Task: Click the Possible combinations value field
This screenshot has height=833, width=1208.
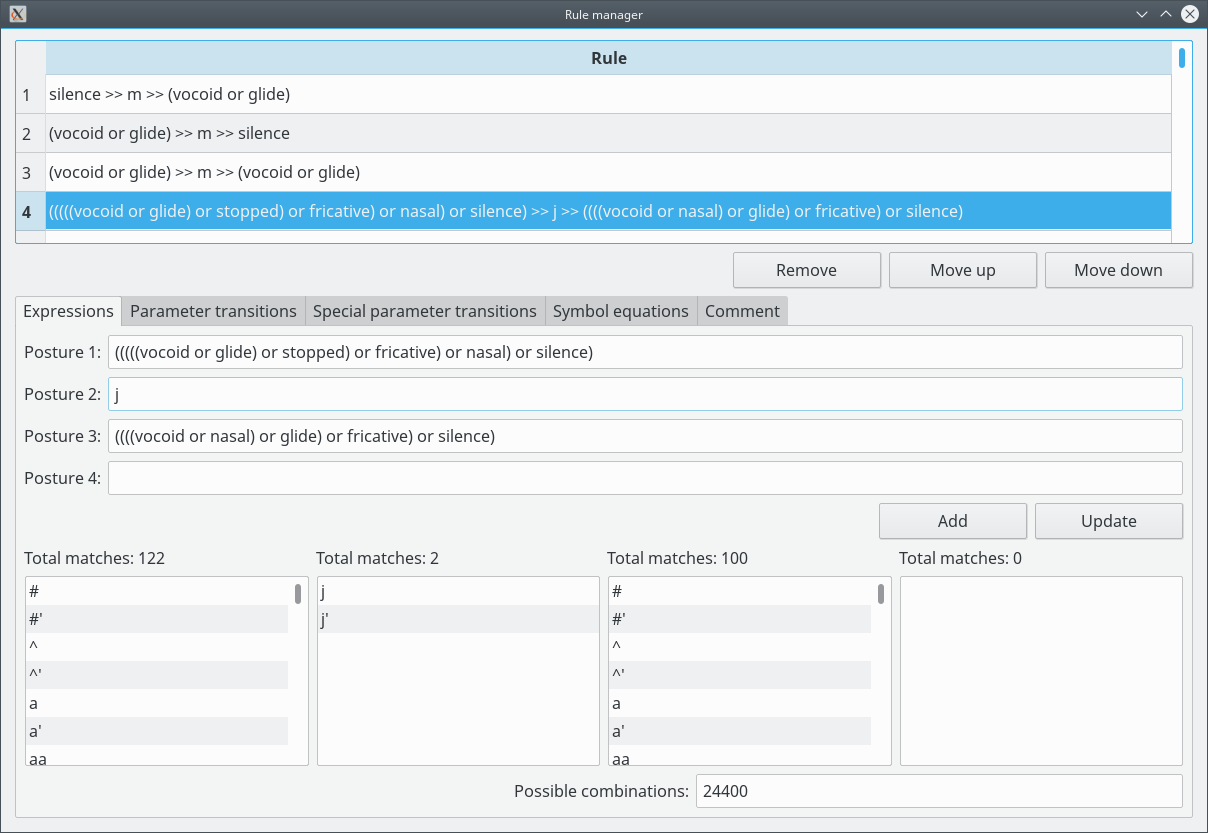Action: [939, 791]
